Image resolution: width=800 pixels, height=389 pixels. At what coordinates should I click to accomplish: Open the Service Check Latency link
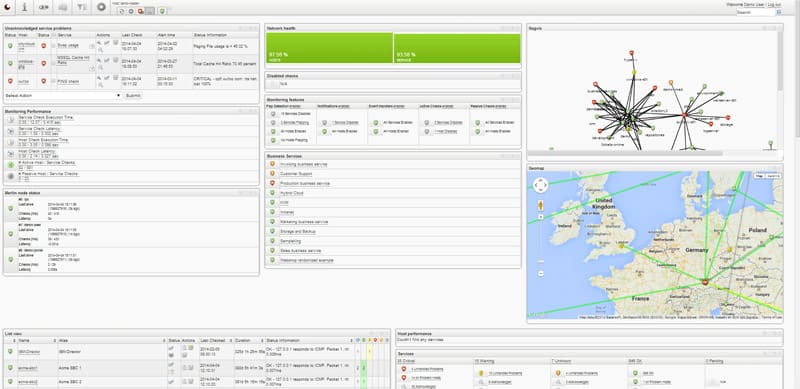(x=38, y=129)
